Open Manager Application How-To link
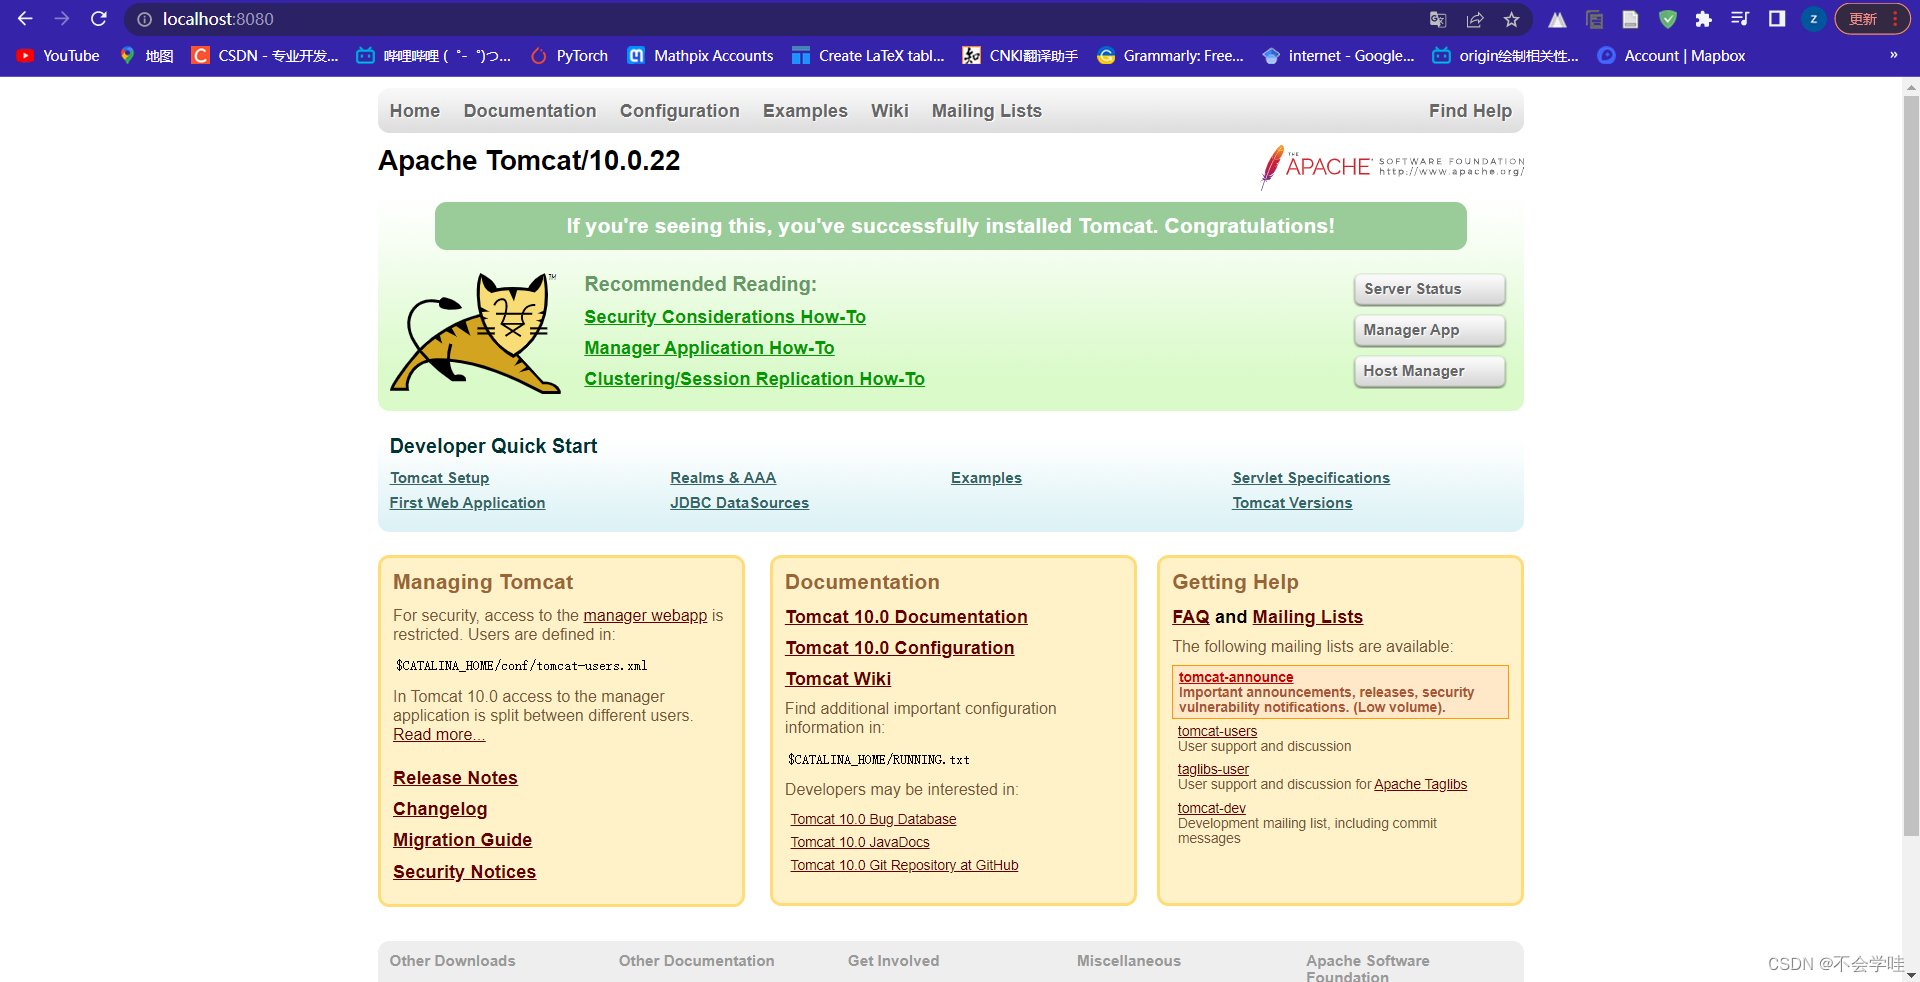Viewport: 1920px width, 982px height. (709, 348)
